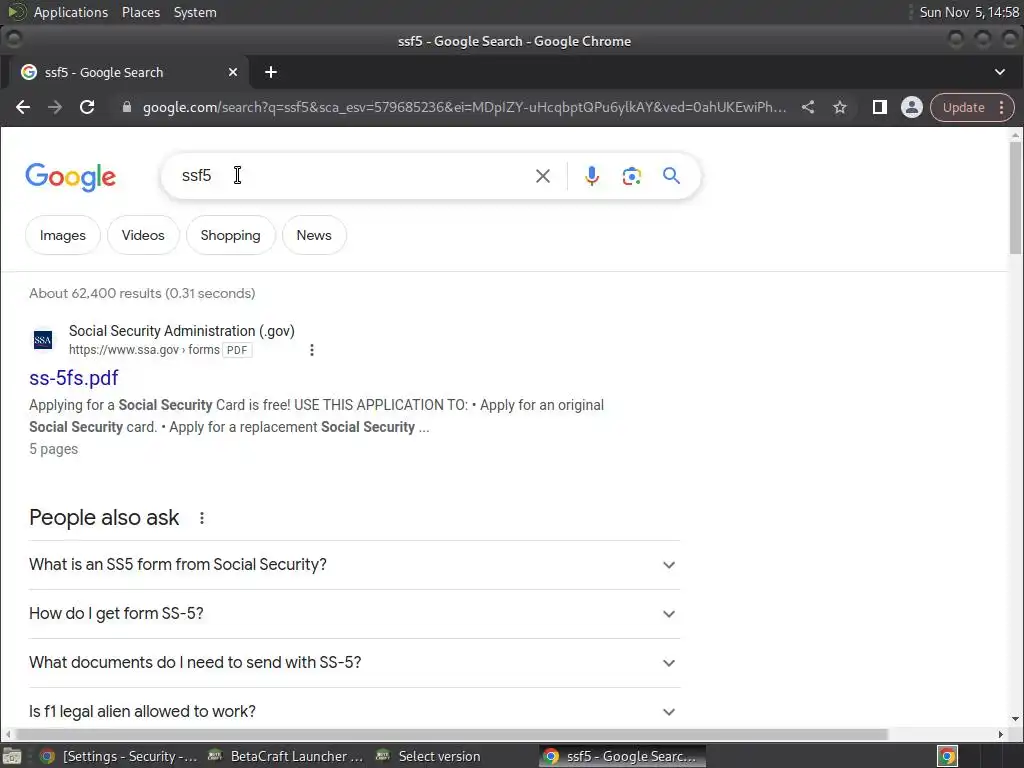The image size is (1024, 768).
Task: Click the 5 pages text
Action: 54,449
